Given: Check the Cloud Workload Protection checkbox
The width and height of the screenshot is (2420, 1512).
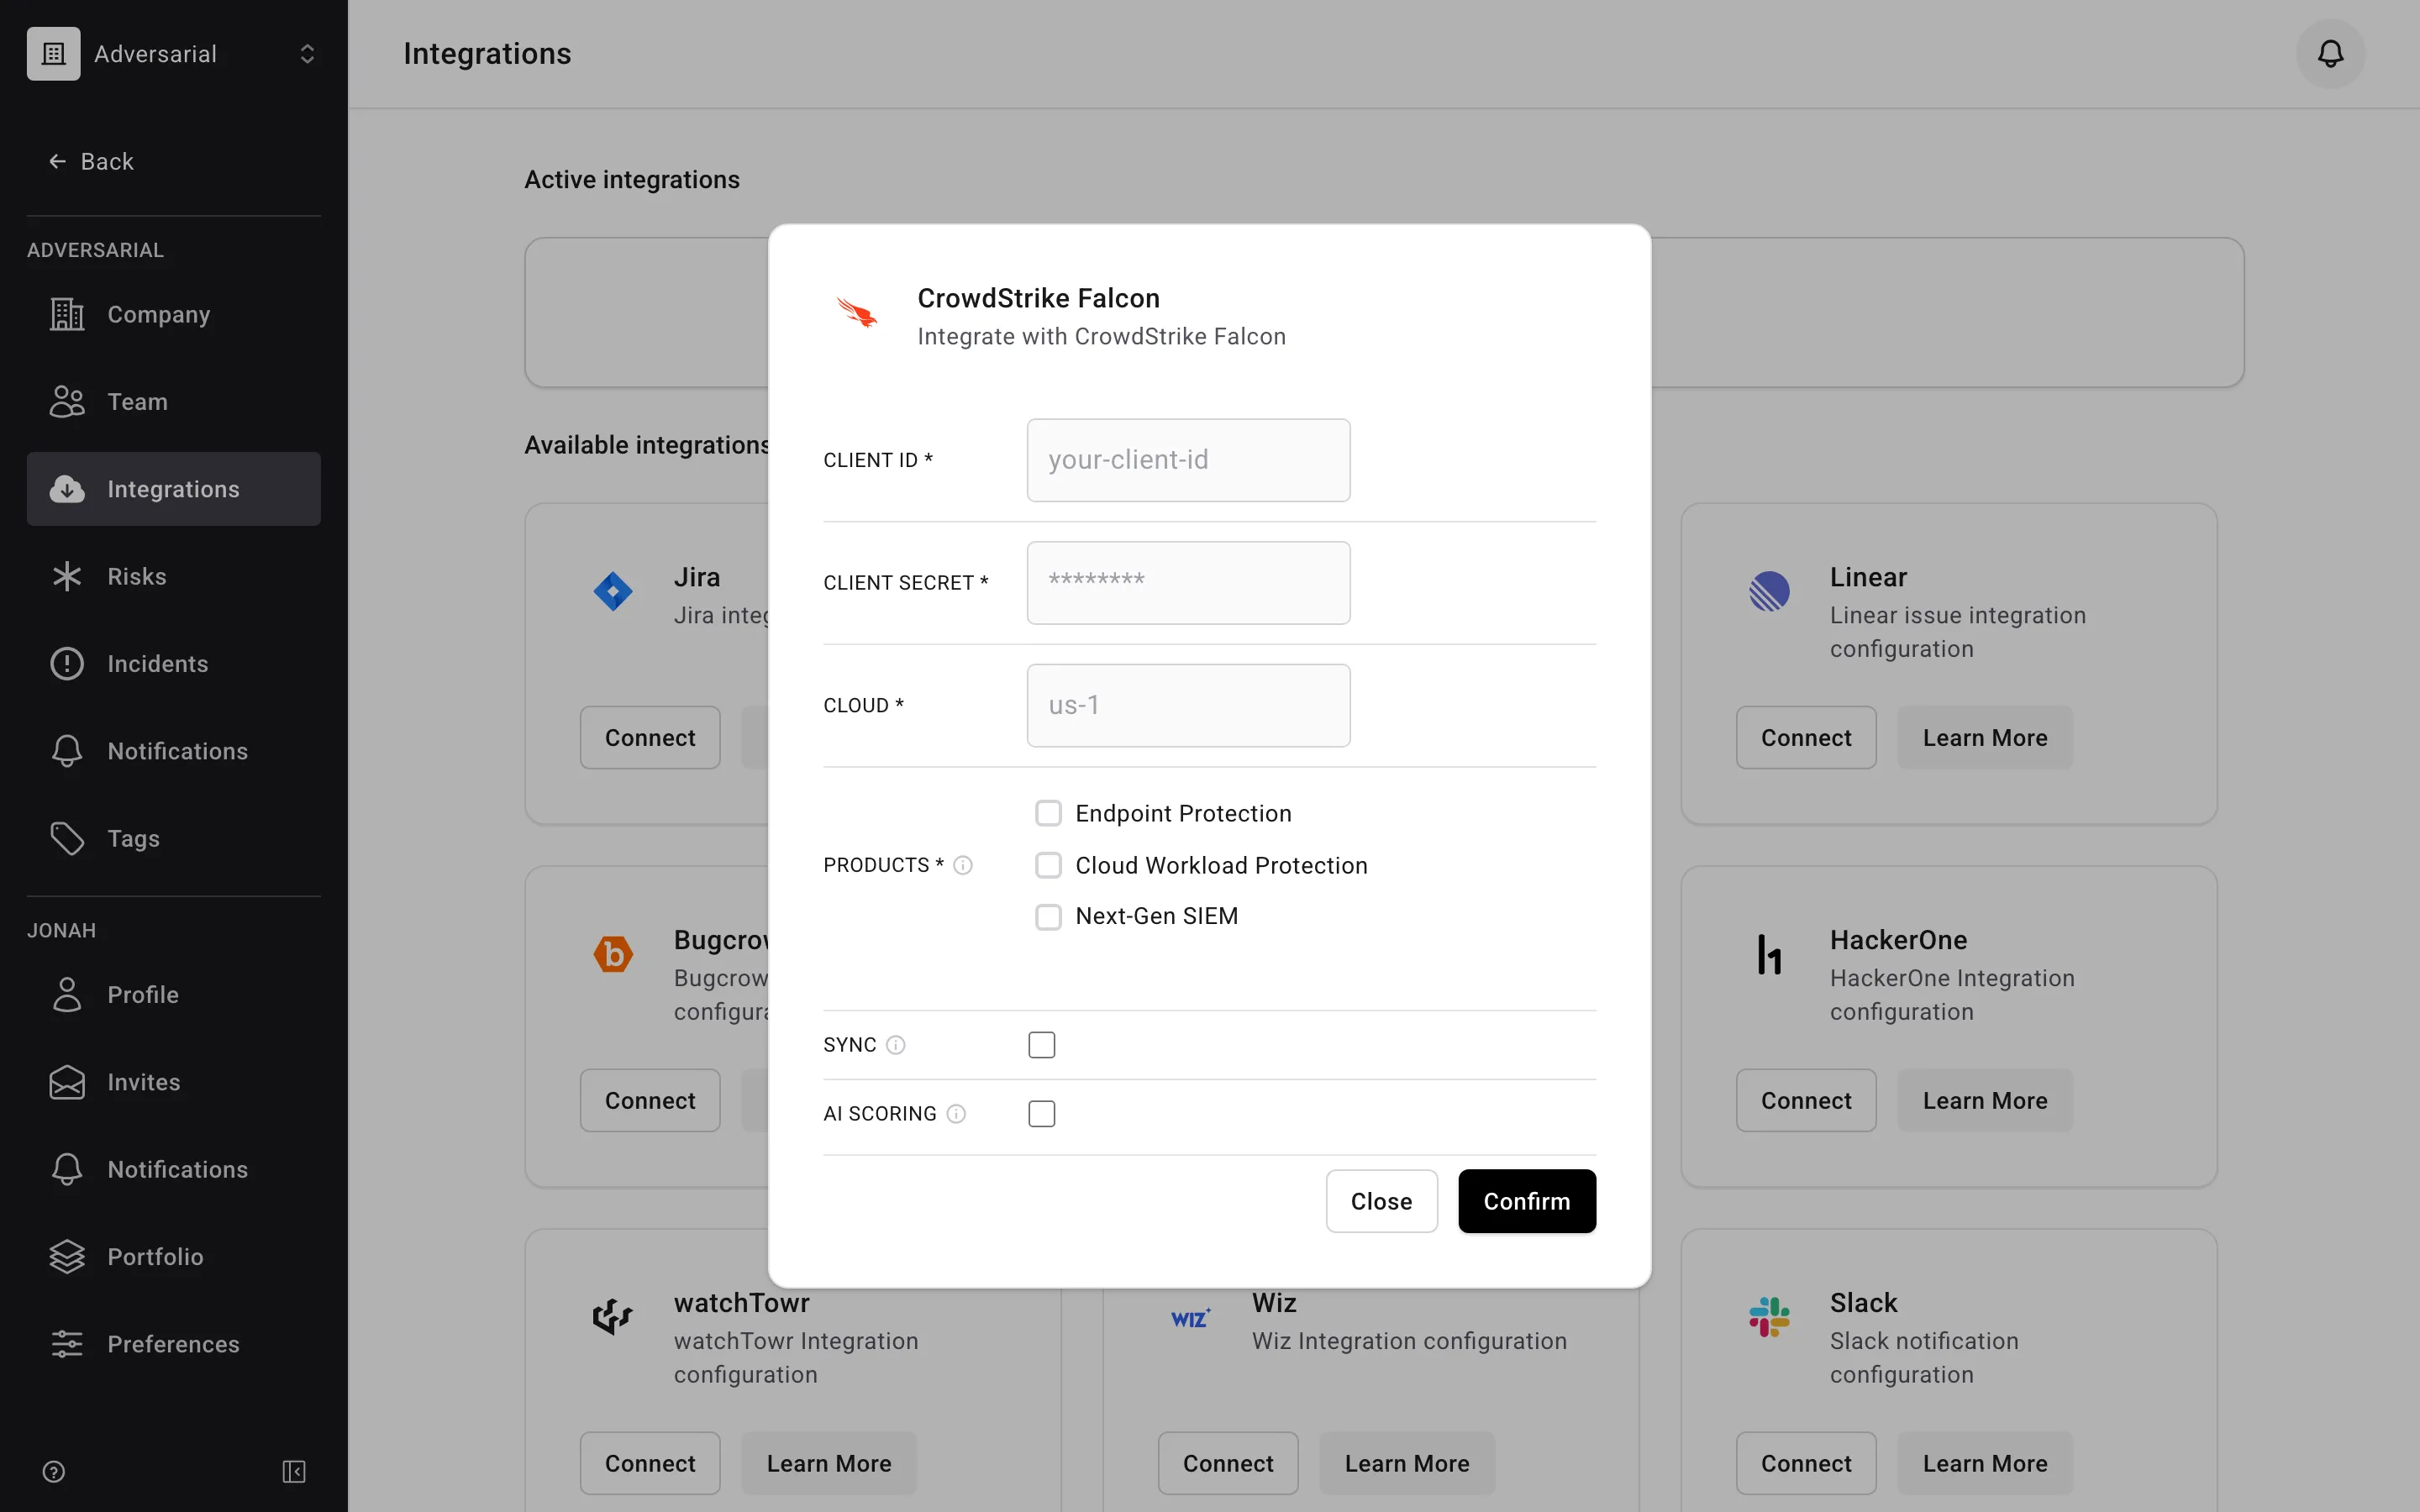Looking at the screenshot, I should pos(1048,865).
